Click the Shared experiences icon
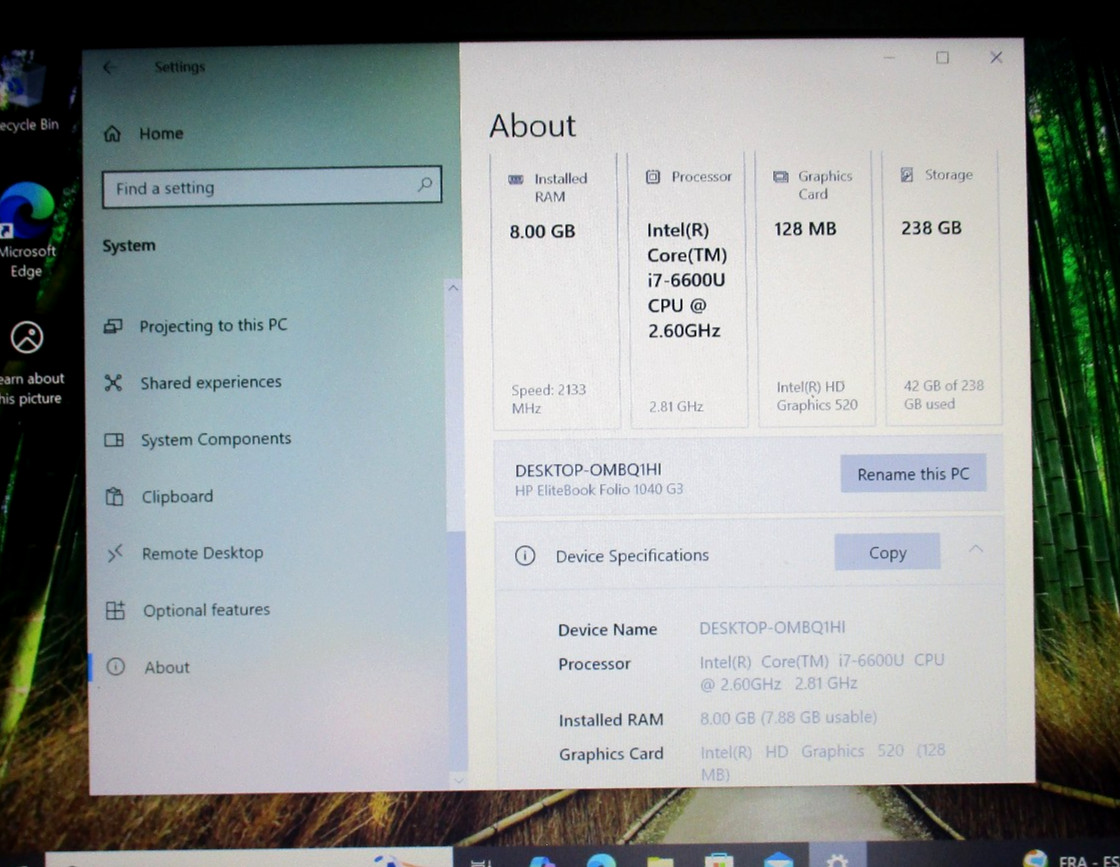This screenshot has height=867, width=1120. [x=113, y=383]
